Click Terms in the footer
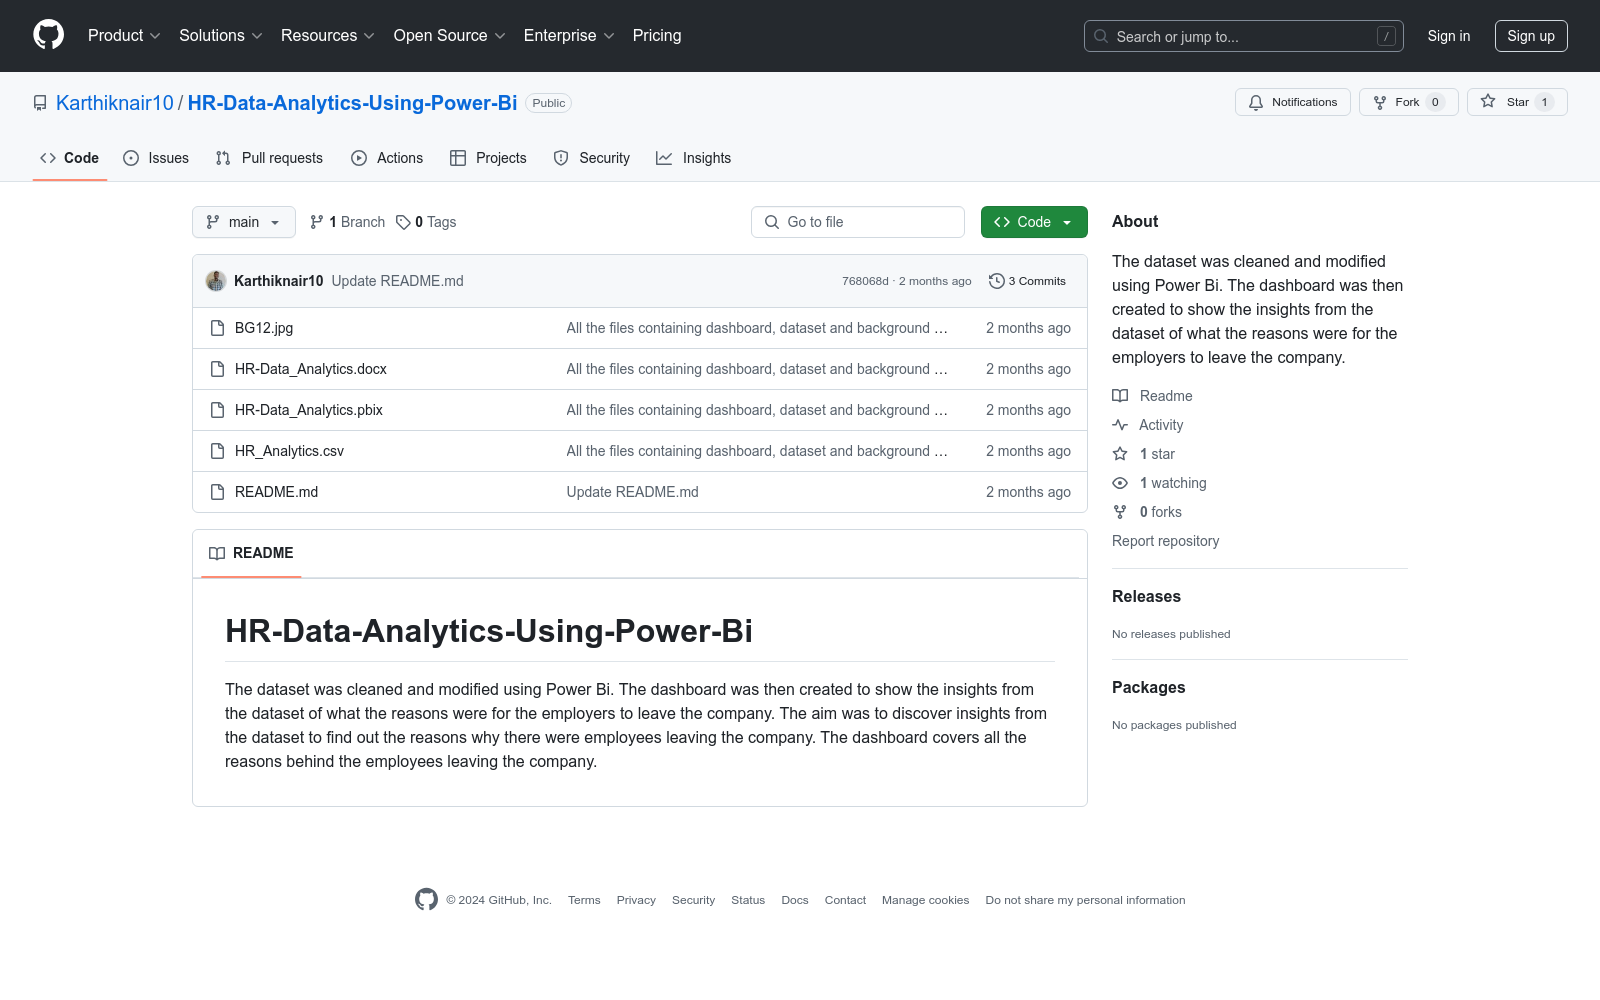Image resolution: width=1600 pixels, height=1000 pixels. [584, 900]
